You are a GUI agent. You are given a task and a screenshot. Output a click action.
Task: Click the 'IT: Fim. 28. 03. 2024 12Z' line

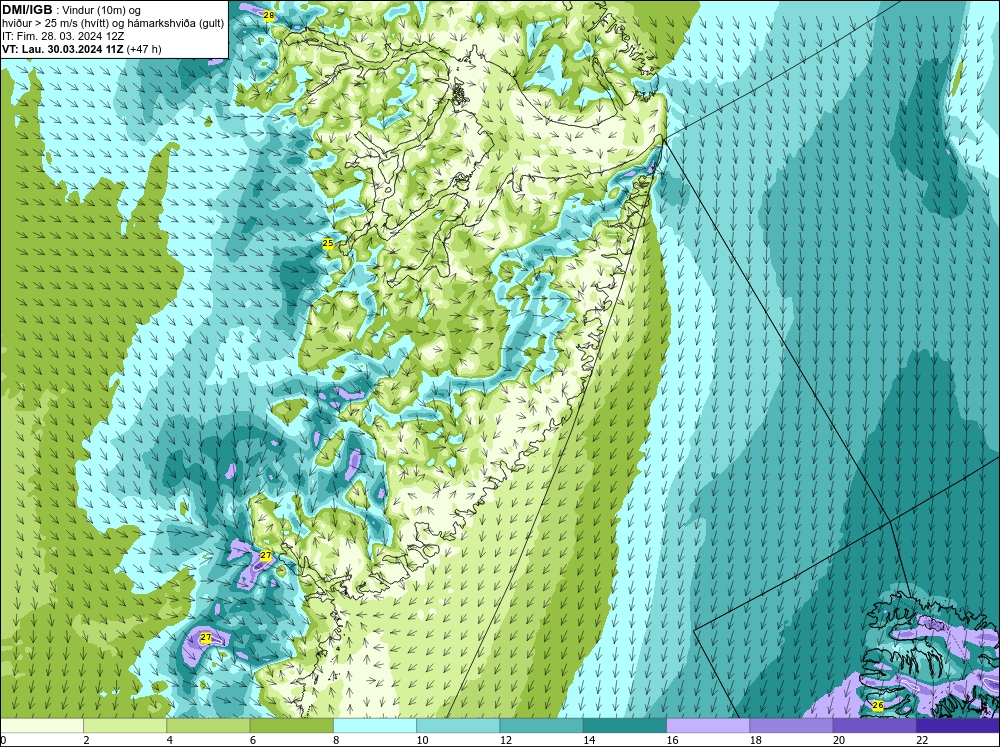click(x=63, y=36)
